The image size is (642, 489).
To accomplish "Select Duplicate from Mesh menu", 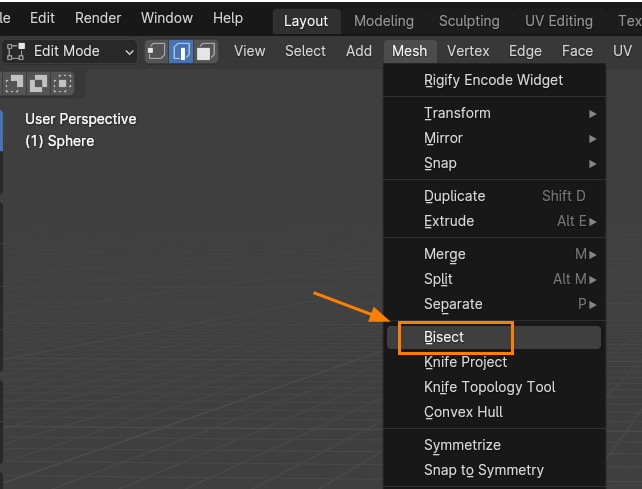I will 494,196.
